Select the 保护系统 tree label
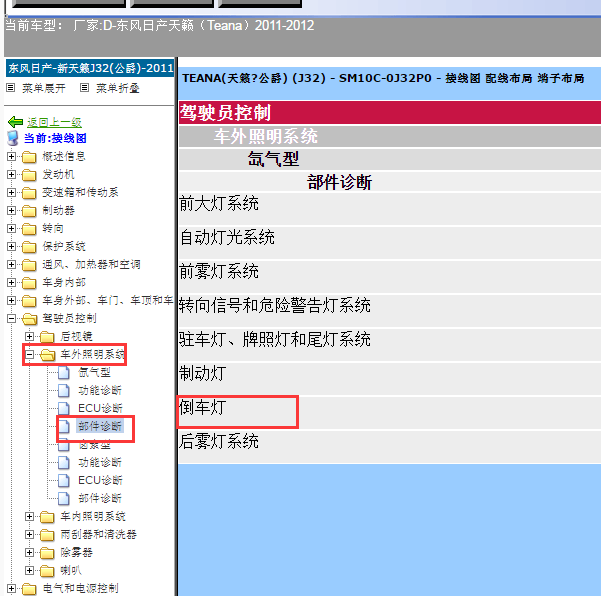The height and width of the screenshot is (596, 601). pos(64,246)
